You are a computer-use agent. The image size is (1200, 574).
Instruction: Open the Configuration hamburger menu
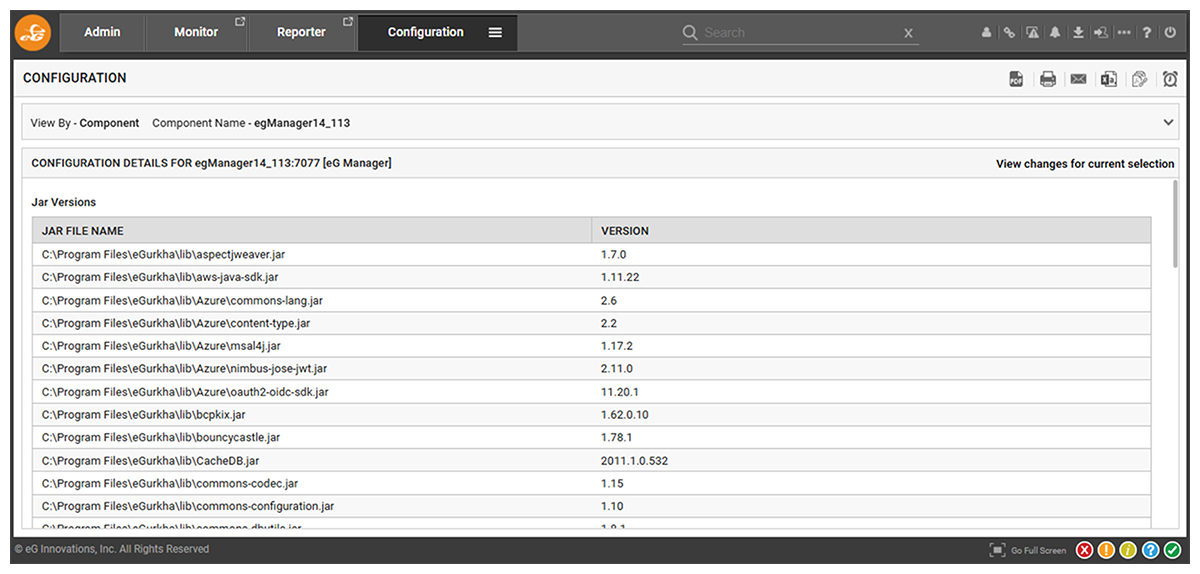coord(495,33)
